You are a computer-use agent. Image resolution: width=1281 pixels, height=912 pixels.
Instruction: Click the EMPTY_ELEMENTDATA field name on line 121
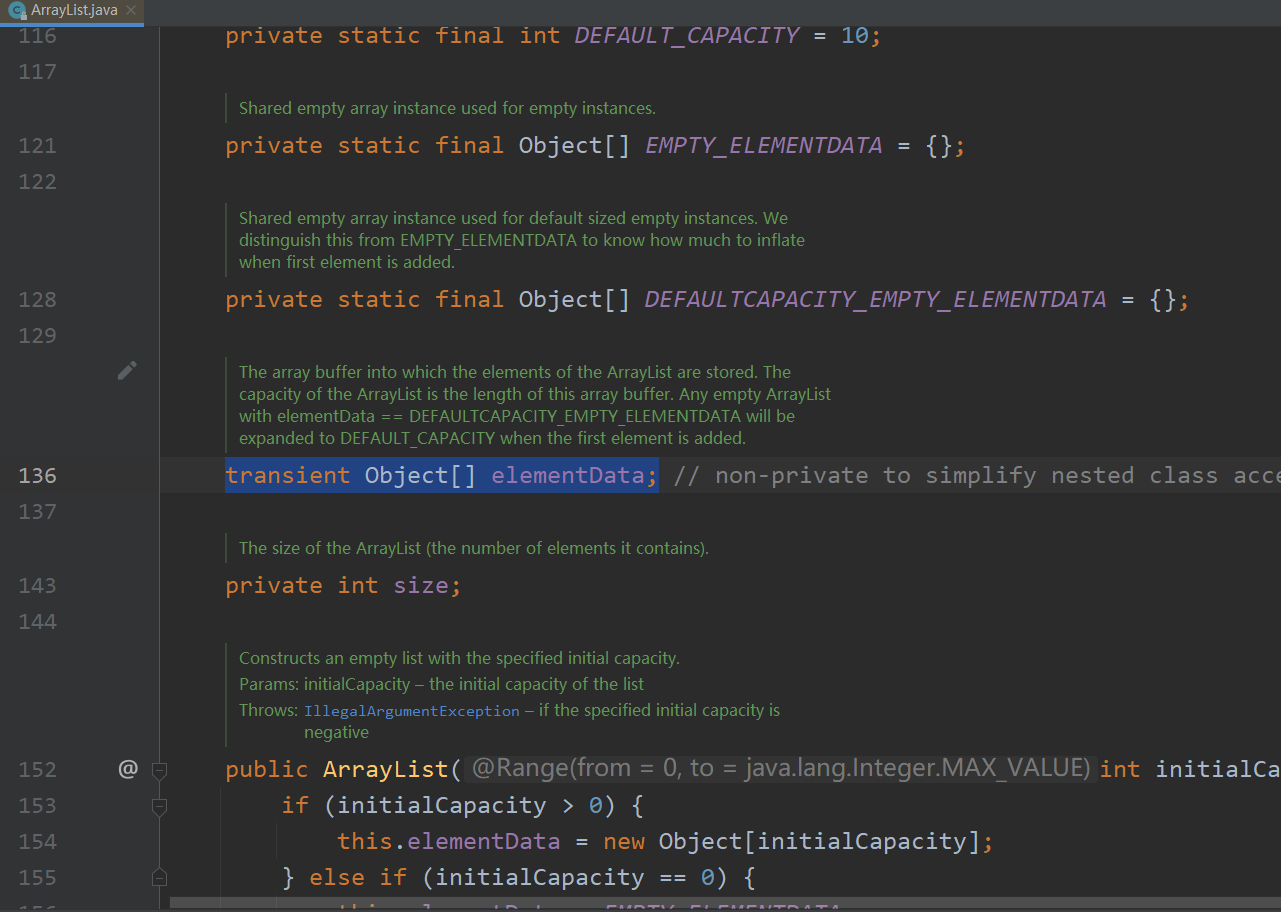pyautogui.click(x=764, y=146)
